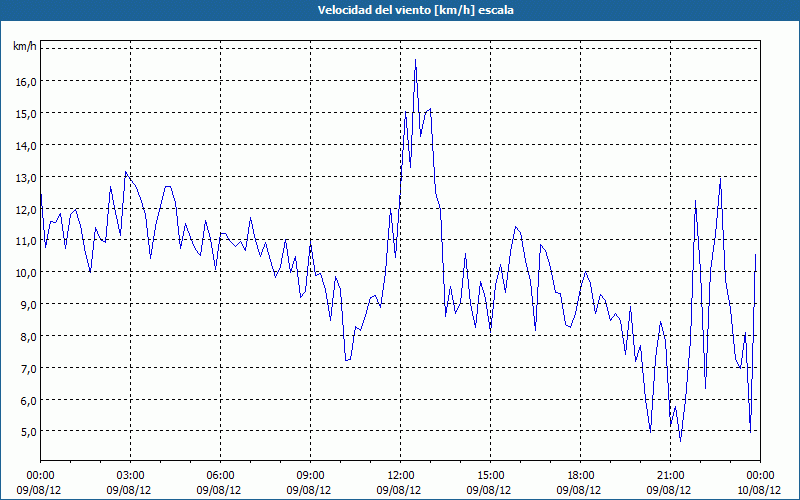The image size is (800, 500).
Task: Click the 10/08/12 date label
Action: coord(759,490)
